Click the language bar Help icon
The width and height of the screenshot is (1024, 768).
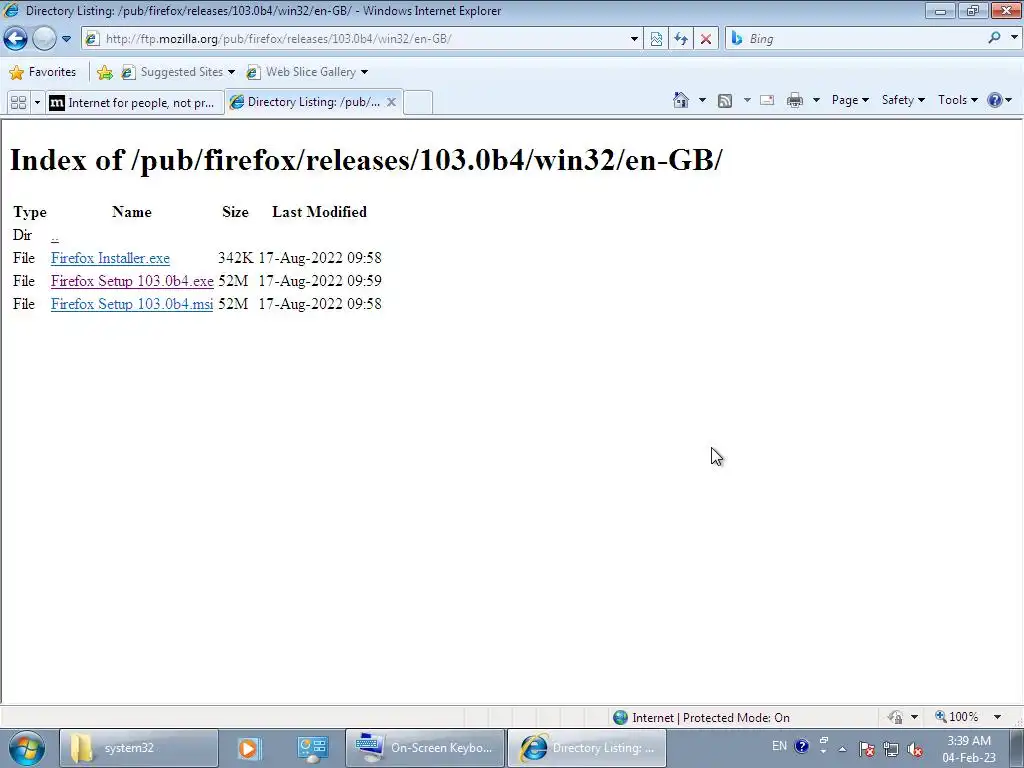click(x=802, y=746)
